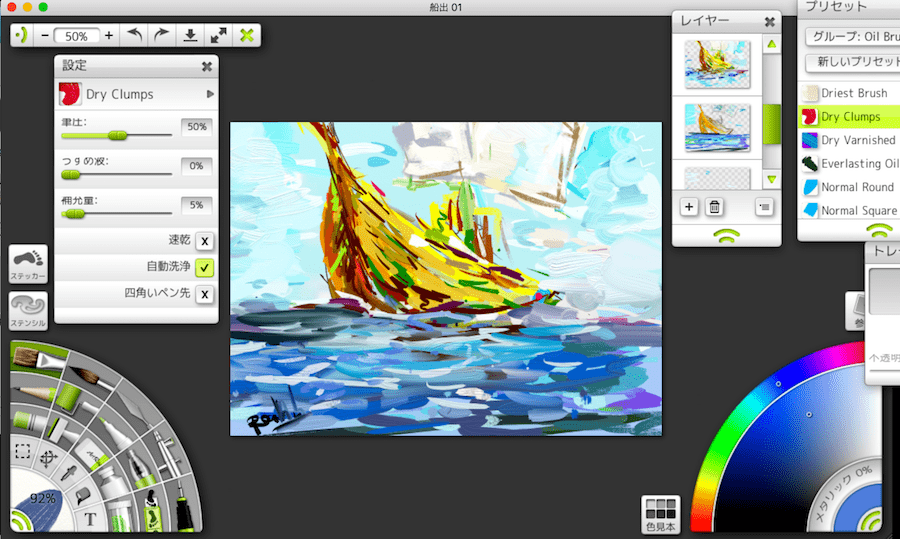This screenshot has width=900, height=539.
Task: Select the Normal Round preset
Action: [x=850, y=187]
